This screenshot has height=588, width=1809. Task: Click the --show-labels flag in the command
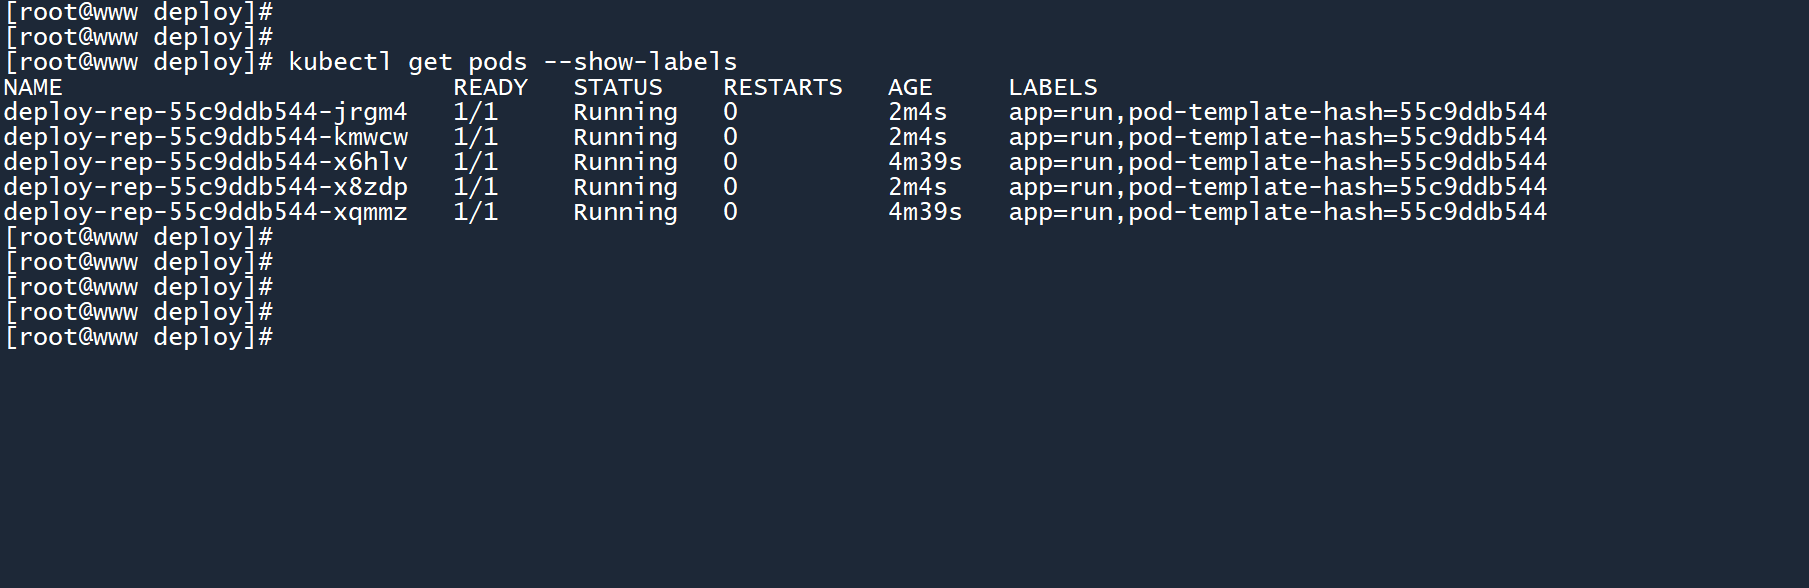[x=640, y=62]
